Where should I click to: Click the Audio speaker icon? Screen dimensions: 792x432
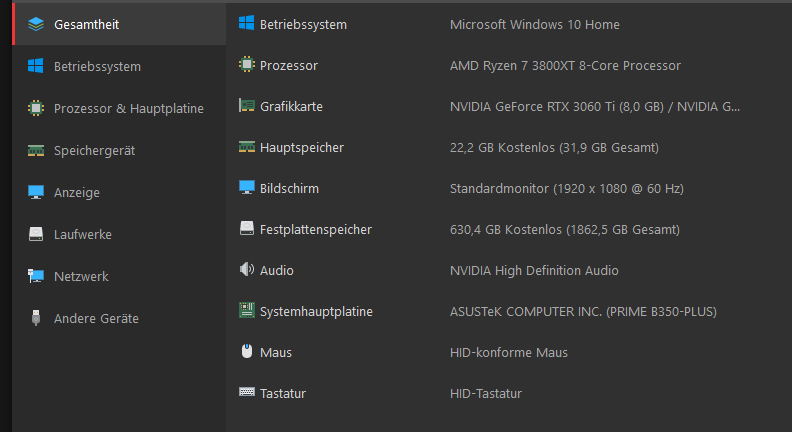(246, 269)
